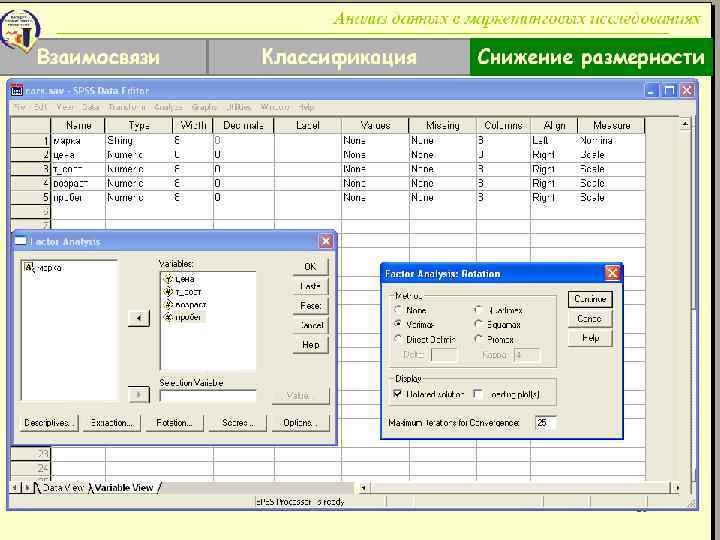Screen dimensions: 720x540
Task: Click the SPSS Data Editor title icon
Action: [17, 90]
